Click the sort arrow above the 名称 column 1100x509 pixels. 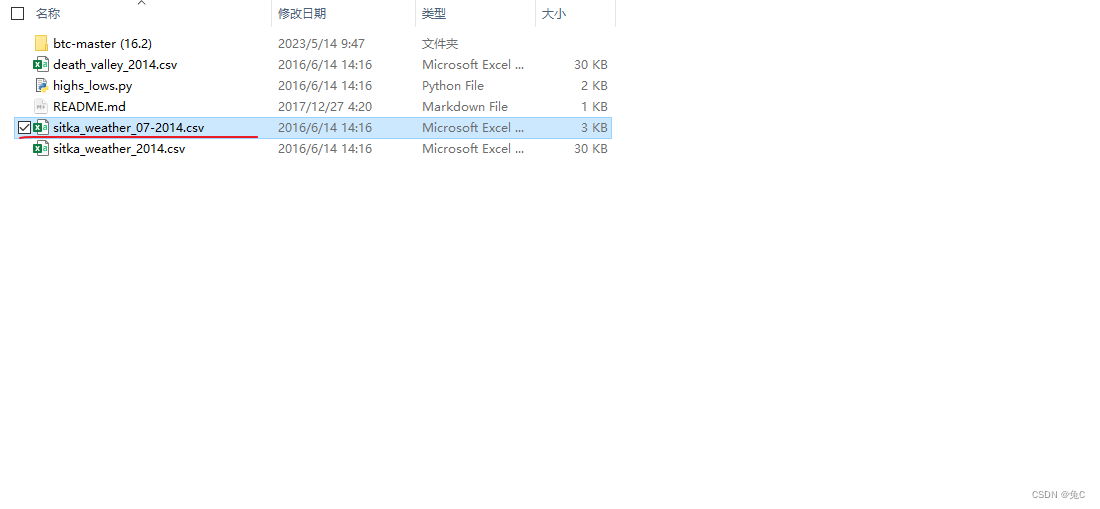(x=142, y=3)
